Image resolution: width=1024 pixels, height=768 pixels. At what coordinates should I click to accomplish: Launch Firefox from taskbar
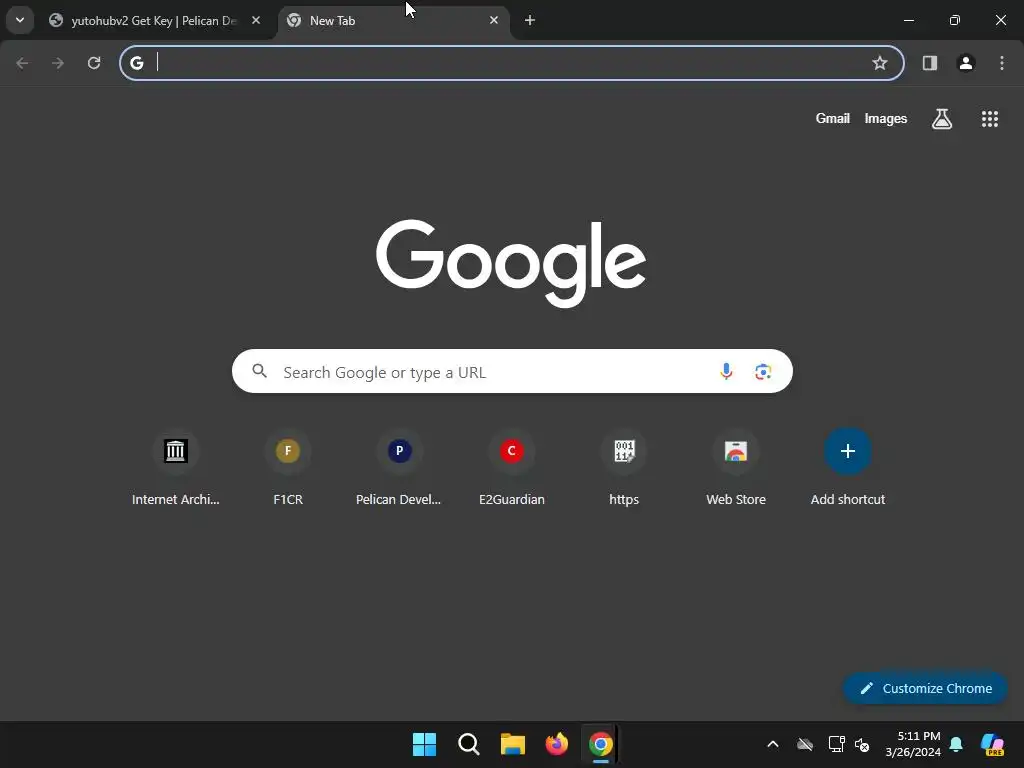click(x=556, y=744)
